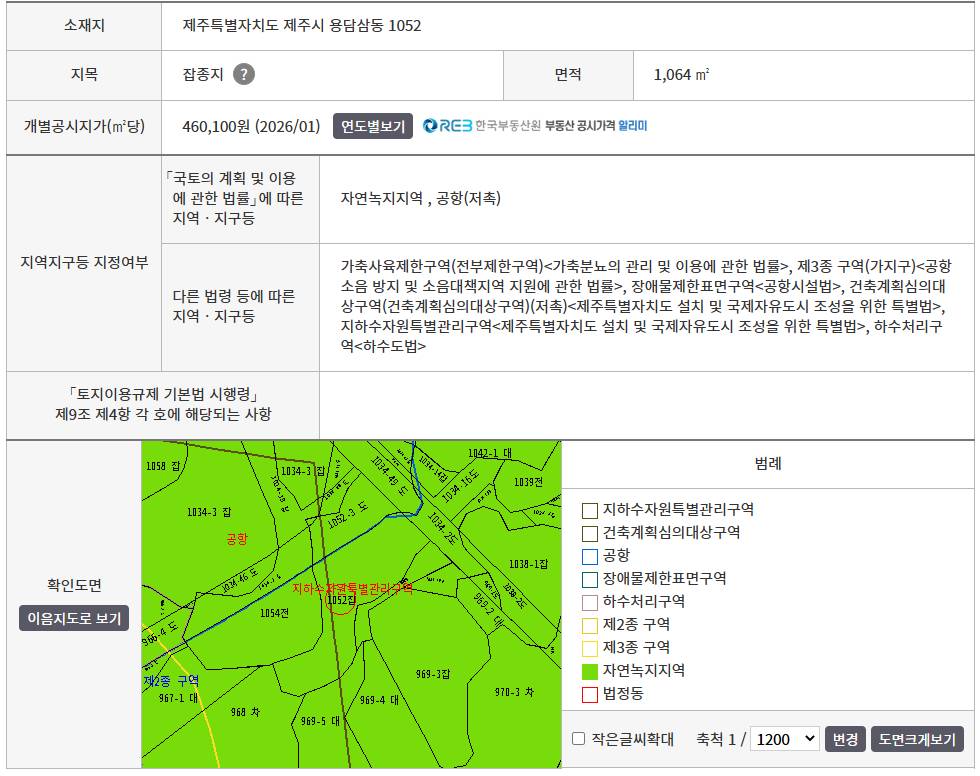
Task: Open the REB 한국부동산원 logo link
Action: 481,126
